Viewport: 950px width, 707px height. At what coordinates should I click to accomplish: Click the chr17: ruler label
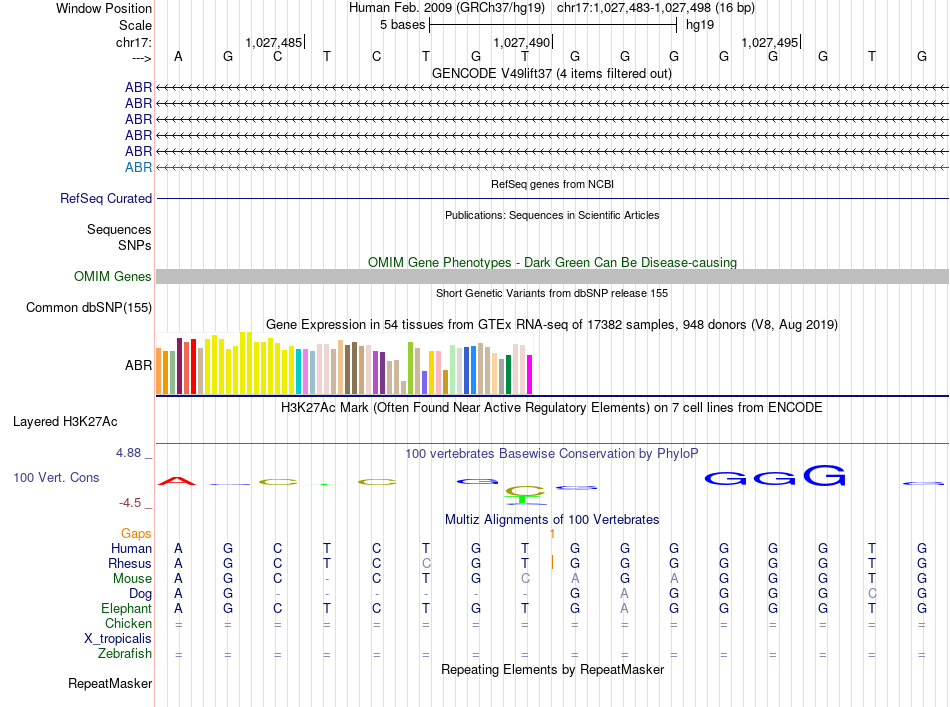134,42
